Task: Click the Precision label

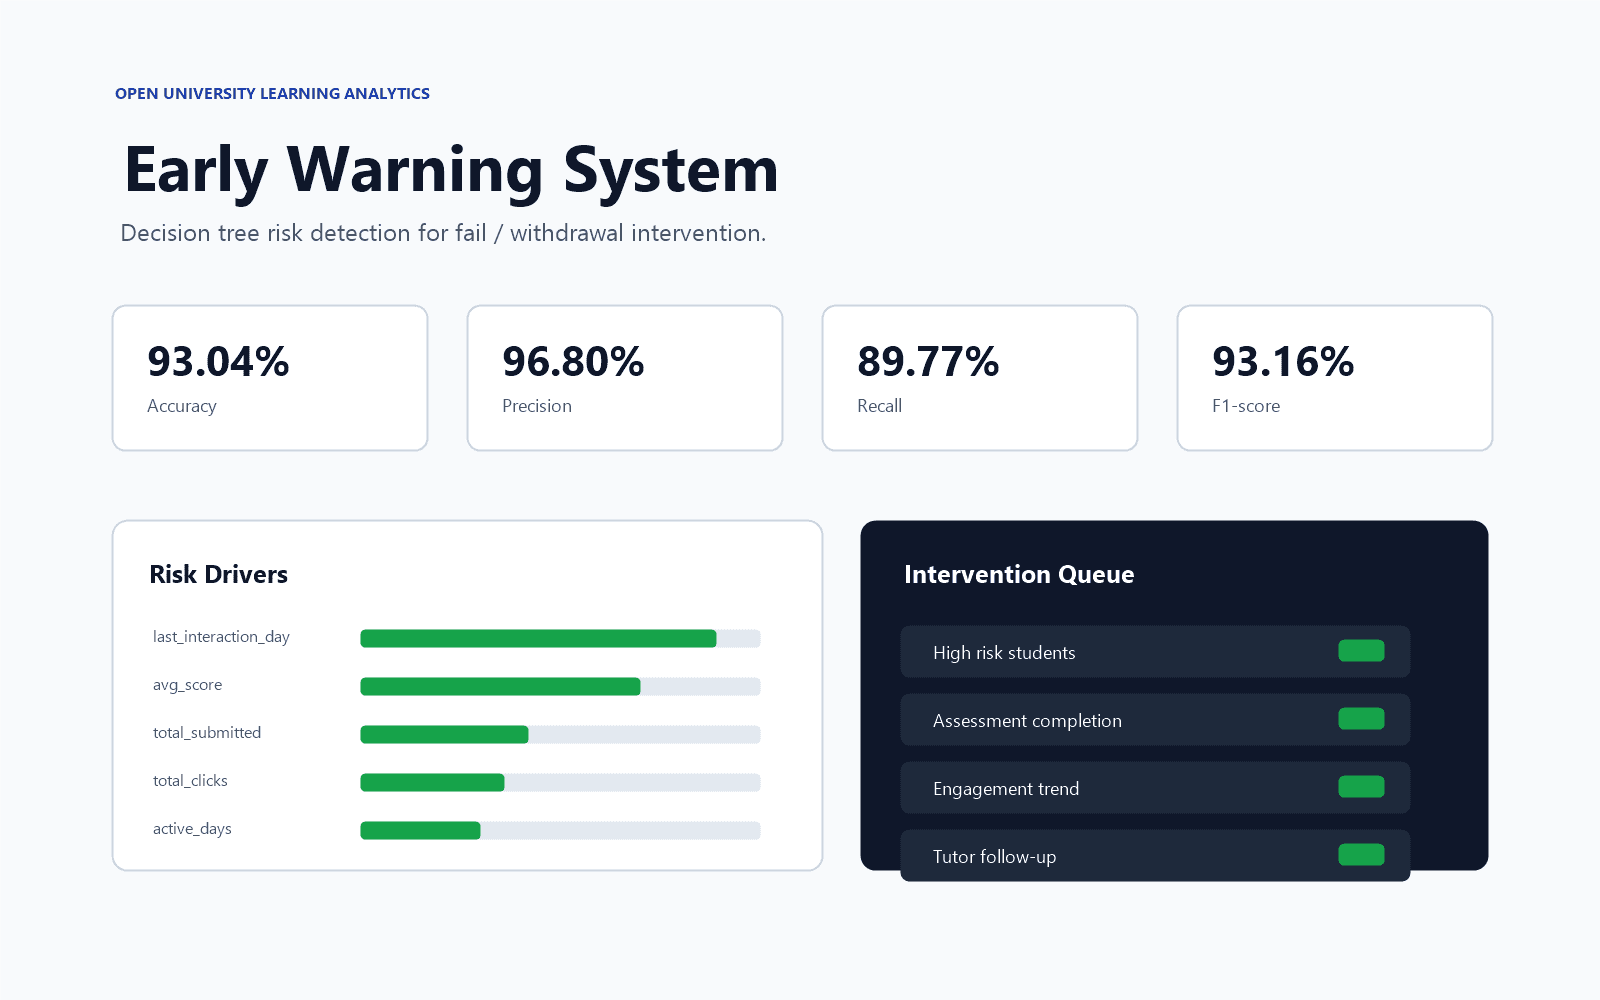Action: point(537,406)
